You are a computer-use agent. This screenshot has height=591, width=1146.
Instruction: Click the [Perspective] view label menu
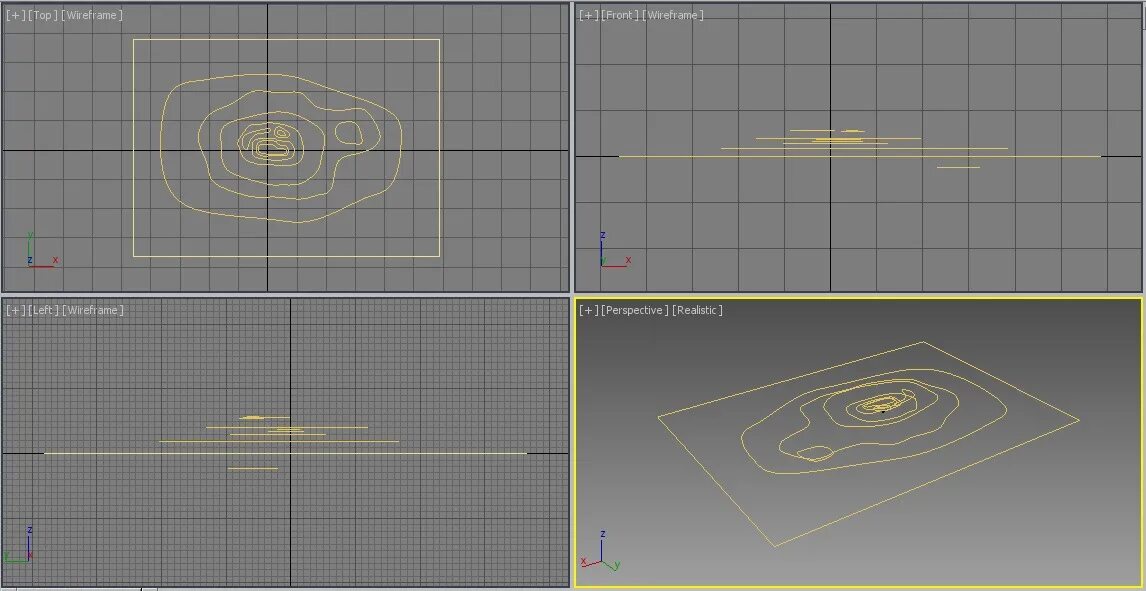click(x=634, y=310)
